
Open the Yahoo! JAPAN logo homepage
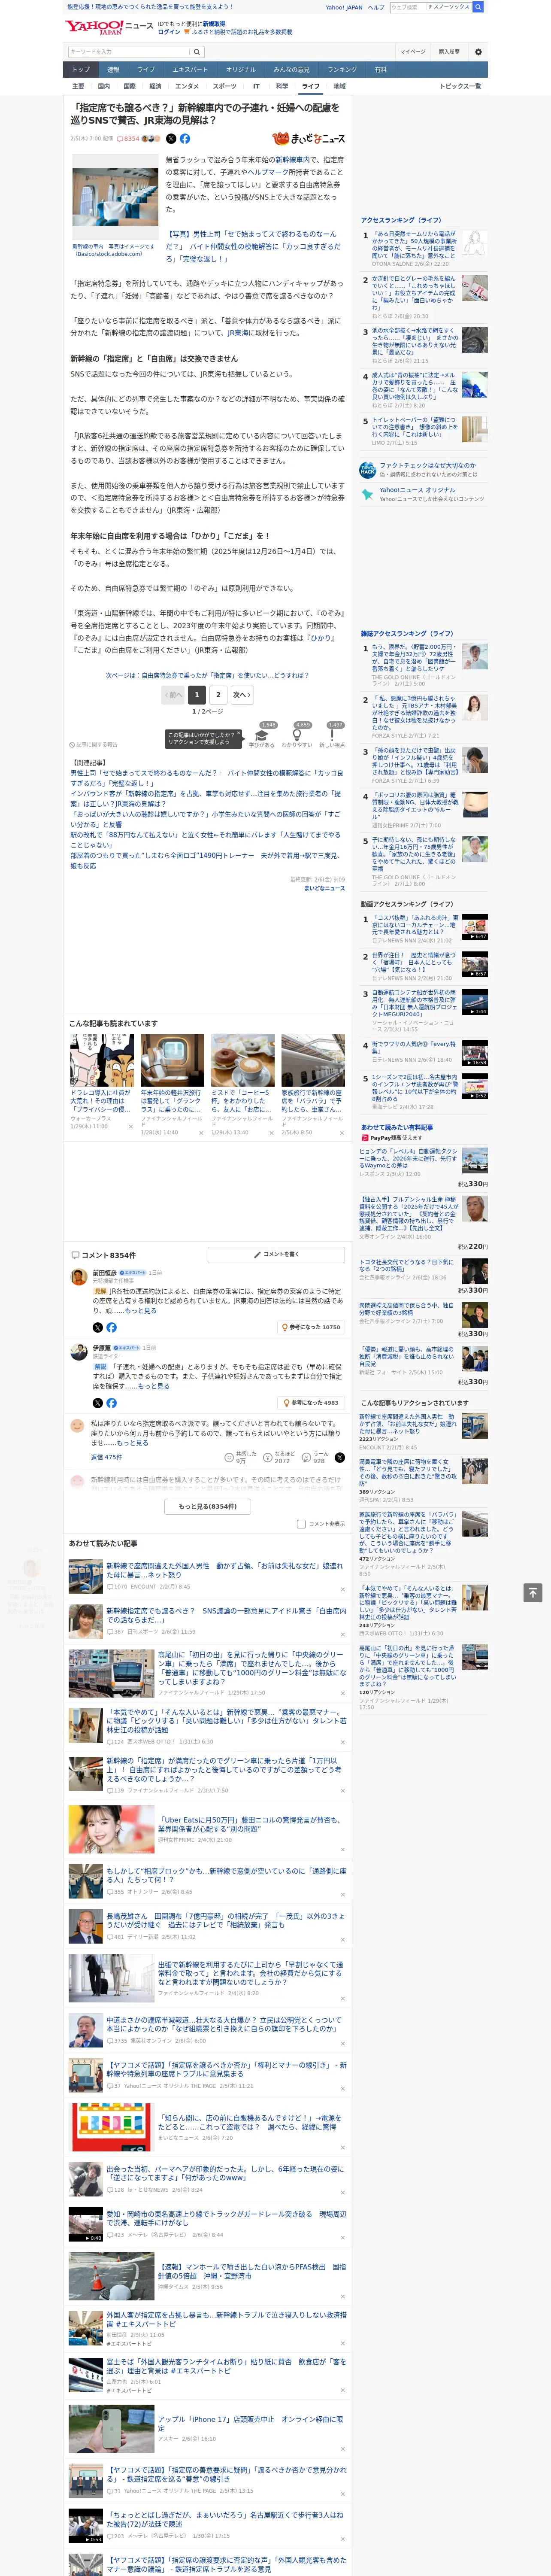pyautogui.click(x=94, y=27)
